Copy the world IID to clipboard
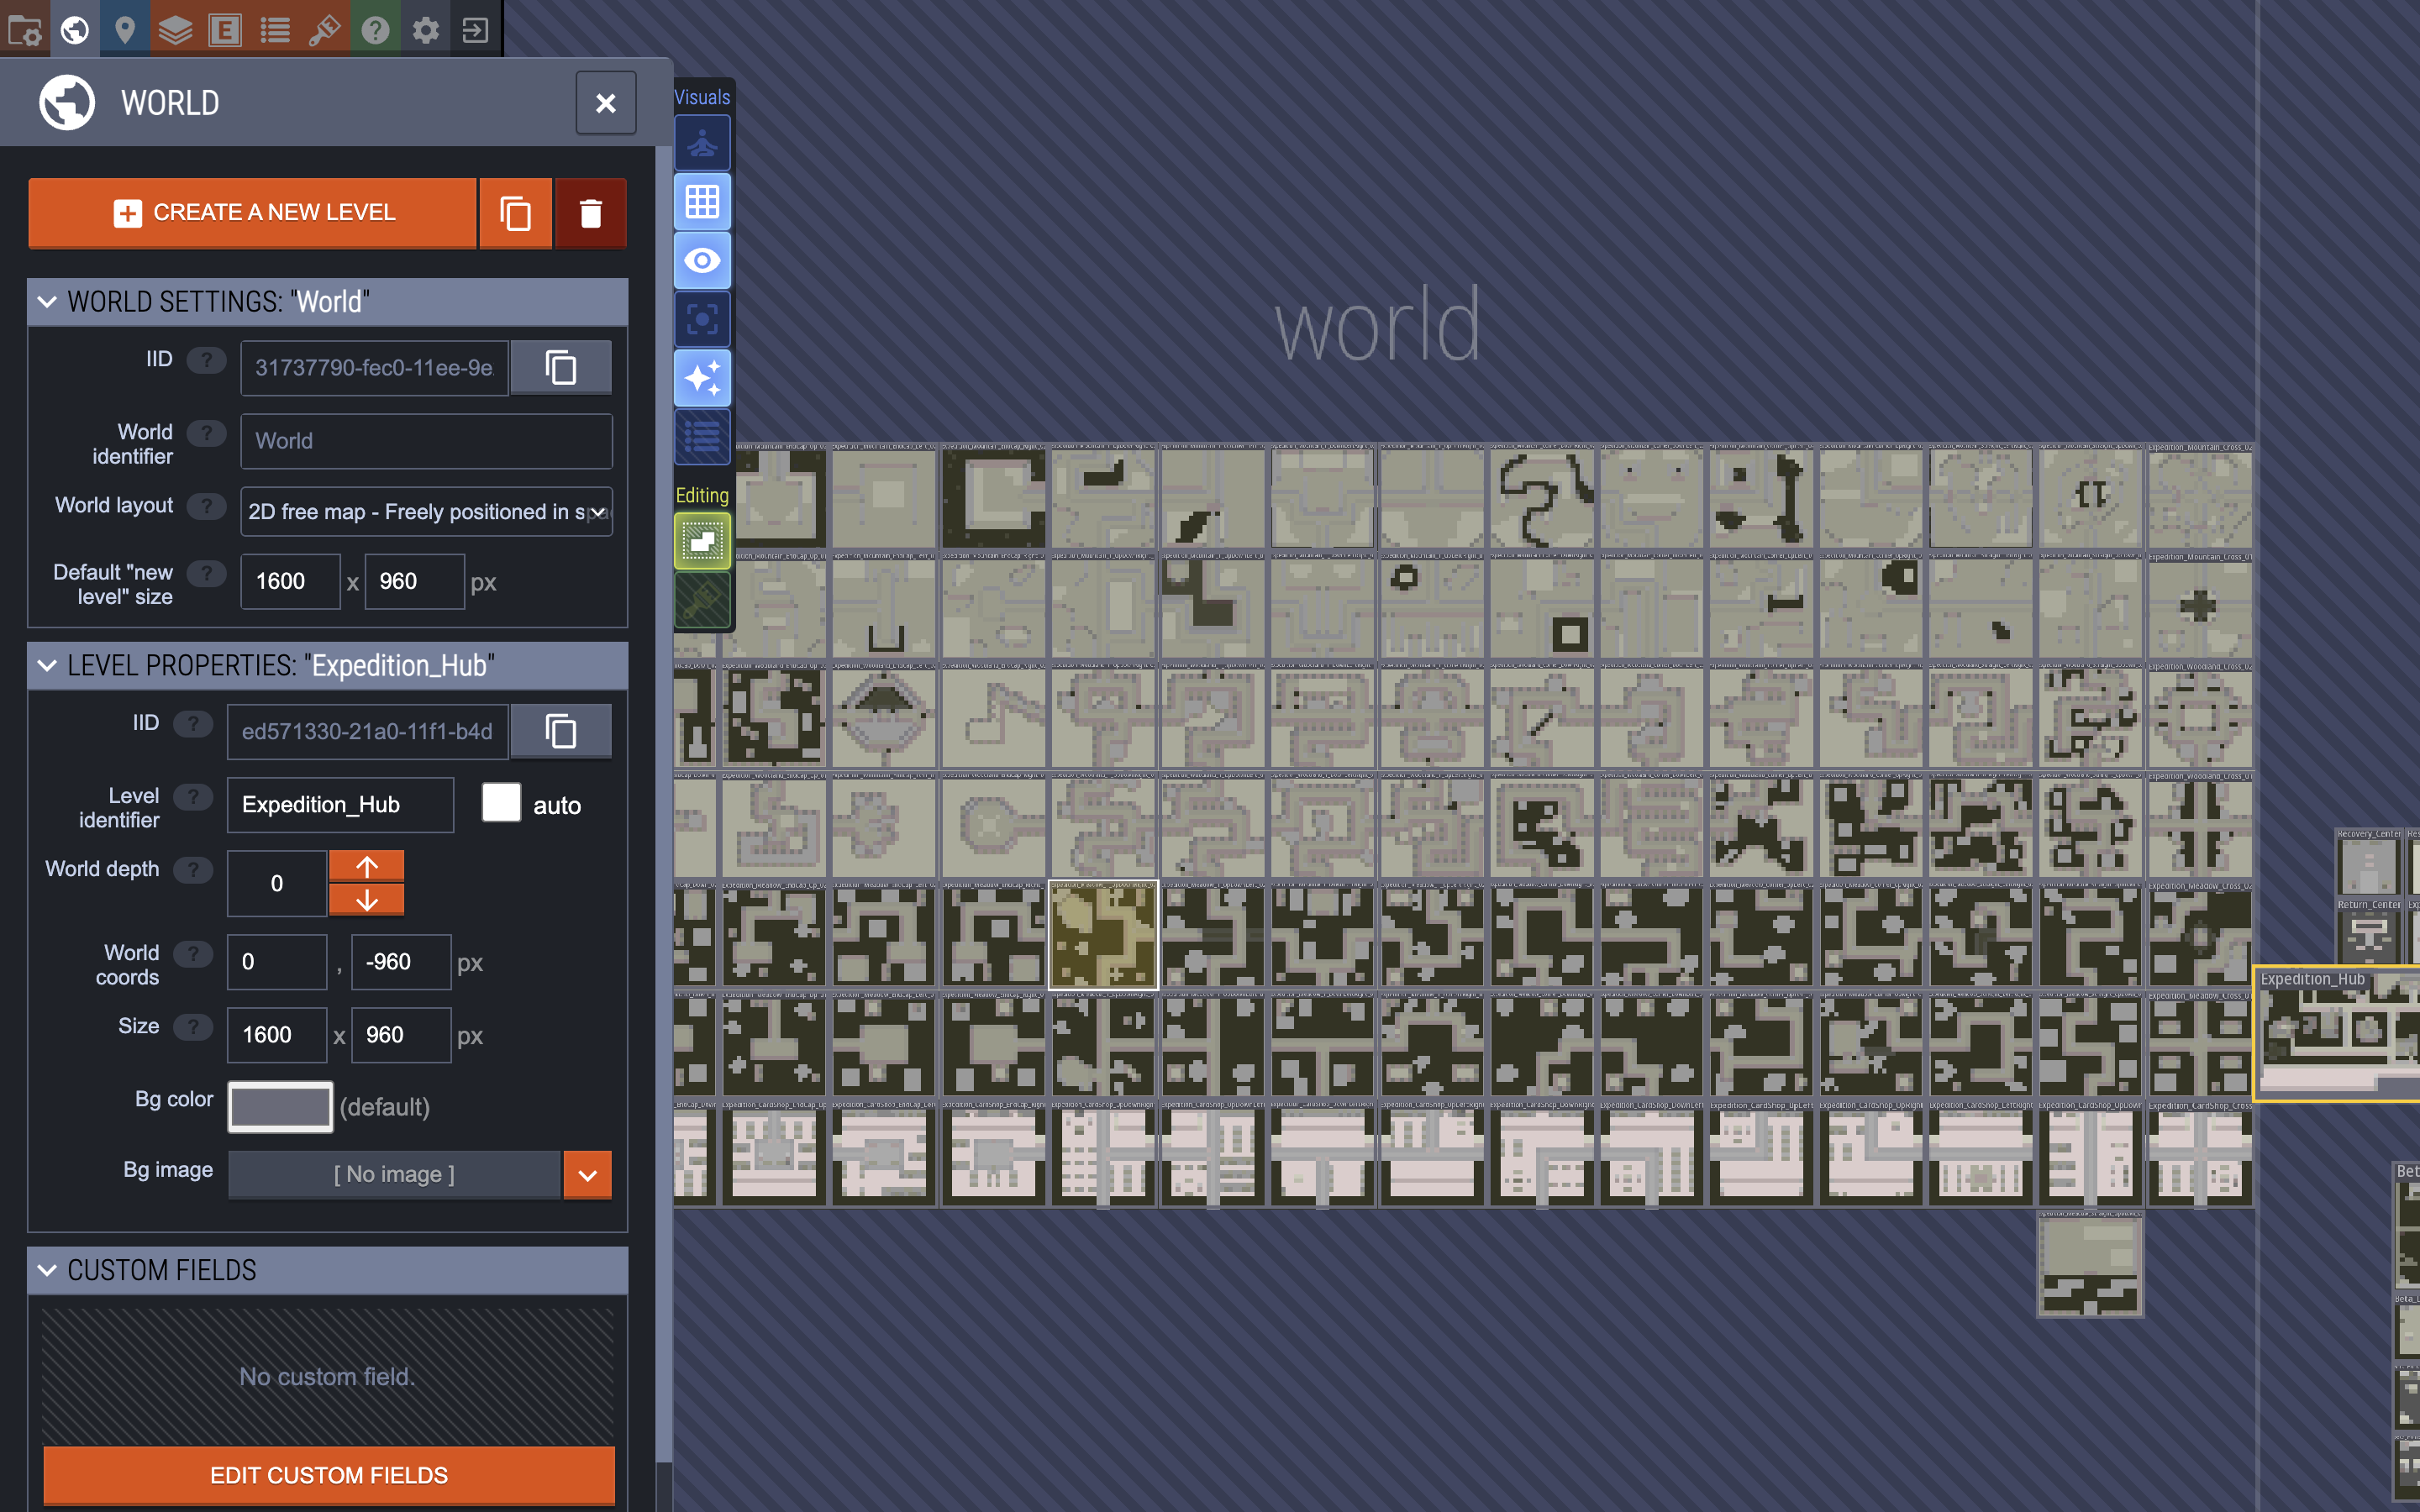 click(561, 367)
